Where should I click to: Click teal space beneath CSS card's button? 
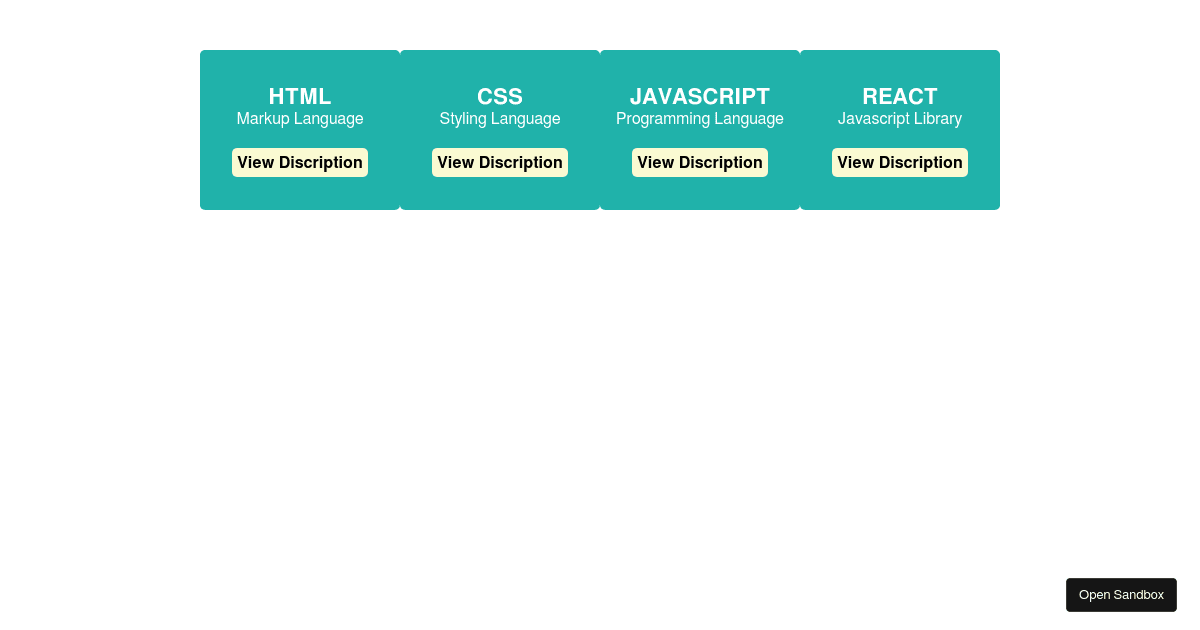click(500, 194)
